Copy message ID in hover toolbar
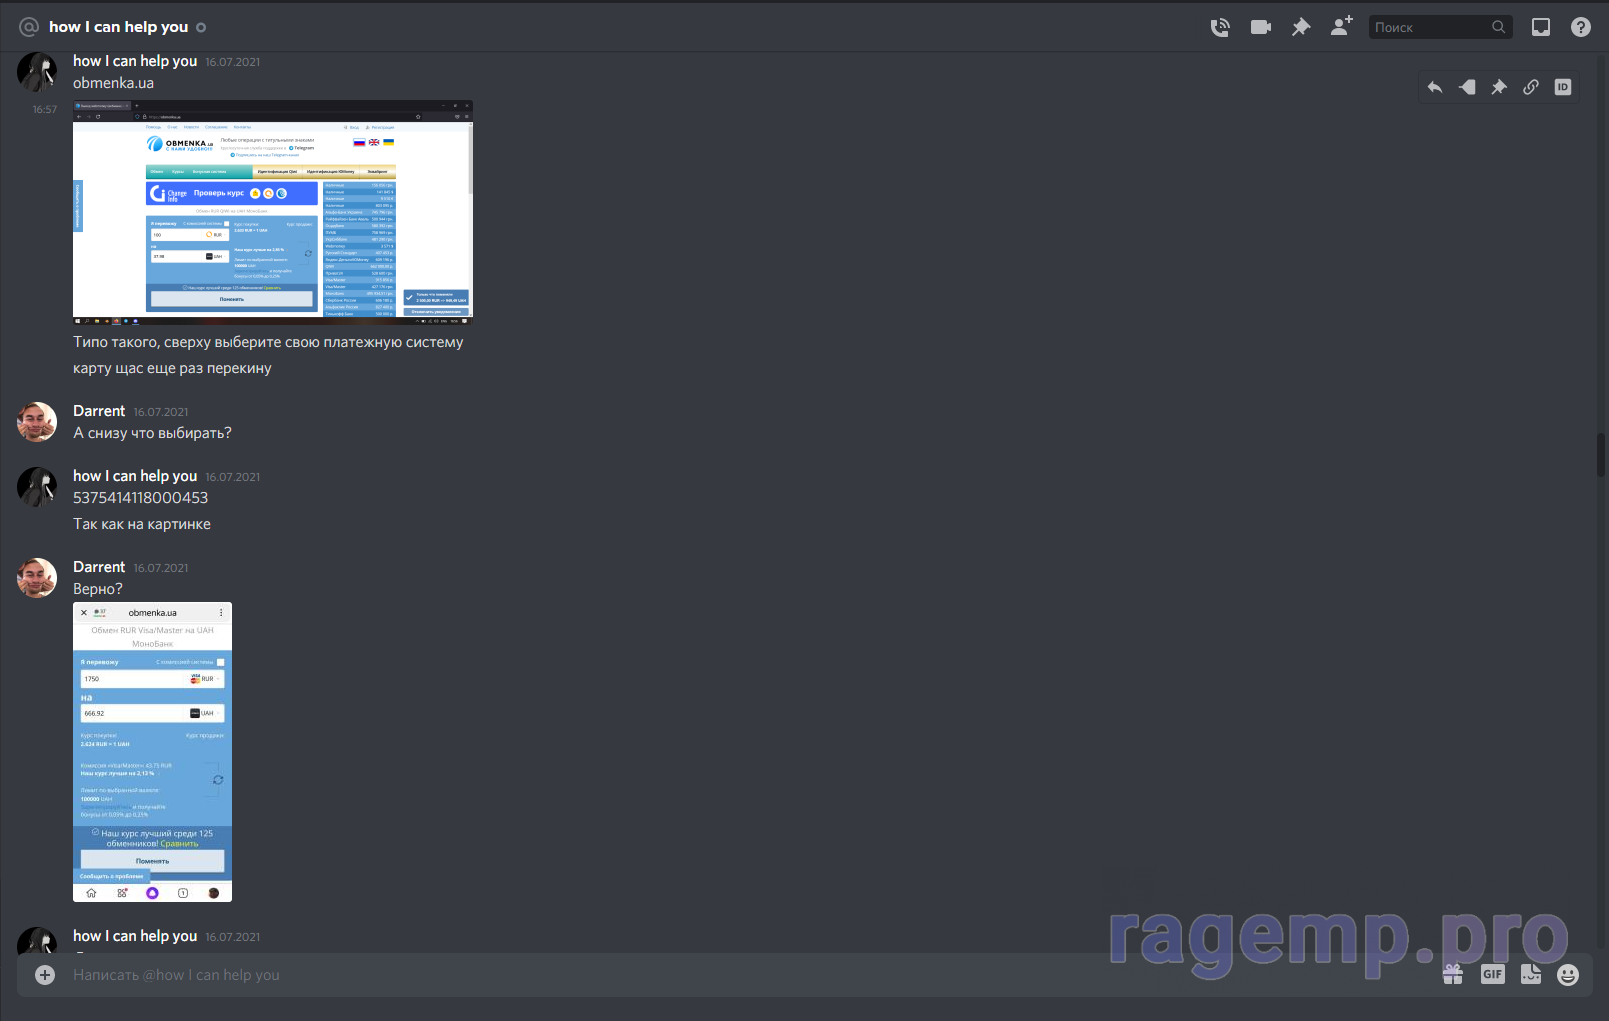The image size is (1609, 1021). click(1563, 87)
